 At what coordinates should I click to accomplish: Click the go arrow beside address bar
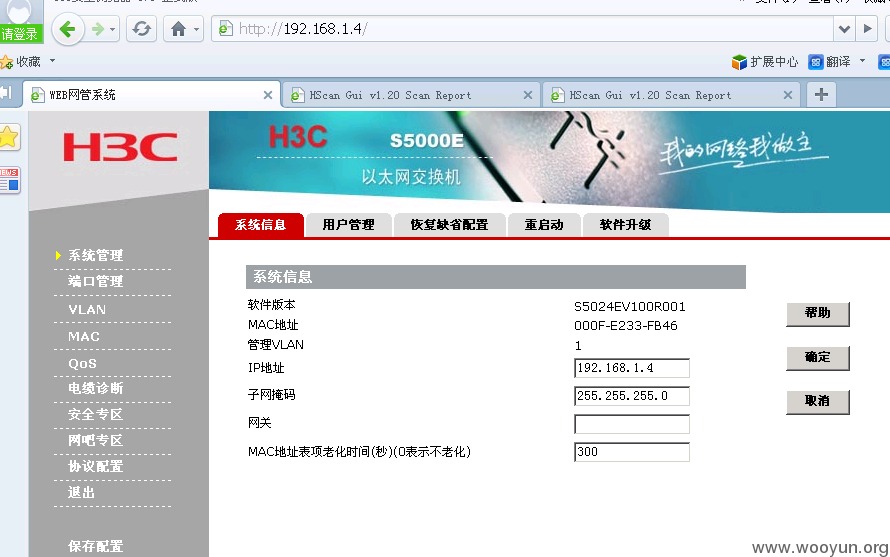867,28
